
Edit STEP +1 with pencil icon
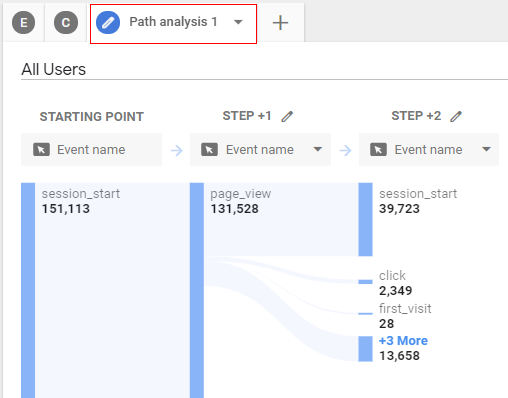[x=287, y=117]
